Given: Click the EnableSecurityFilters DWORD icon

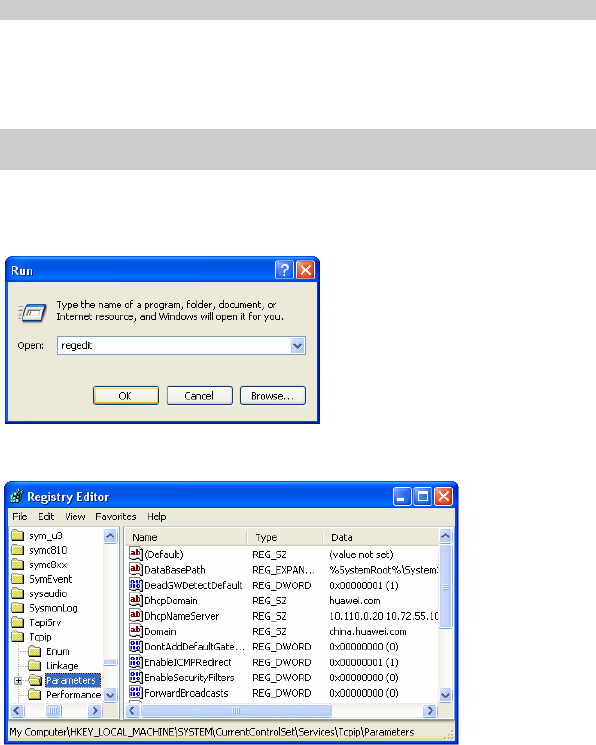Looking at the screenshot, I should point(135,677).
